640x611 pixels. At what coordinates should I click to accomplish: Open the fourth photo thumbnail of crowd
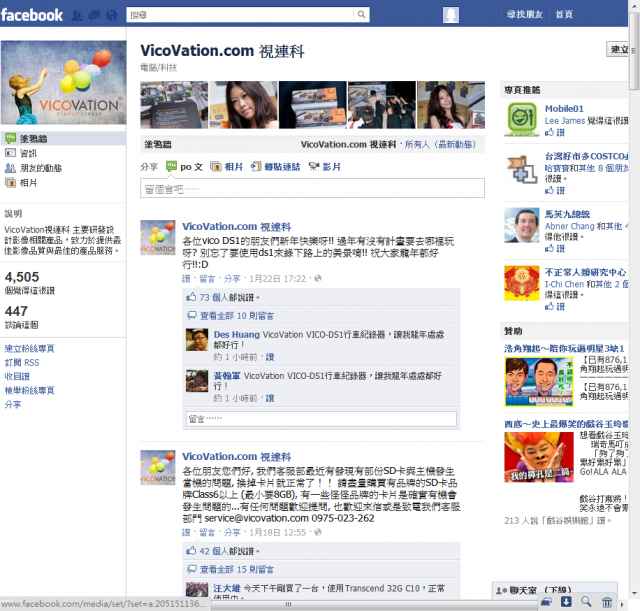coord(382,105)
